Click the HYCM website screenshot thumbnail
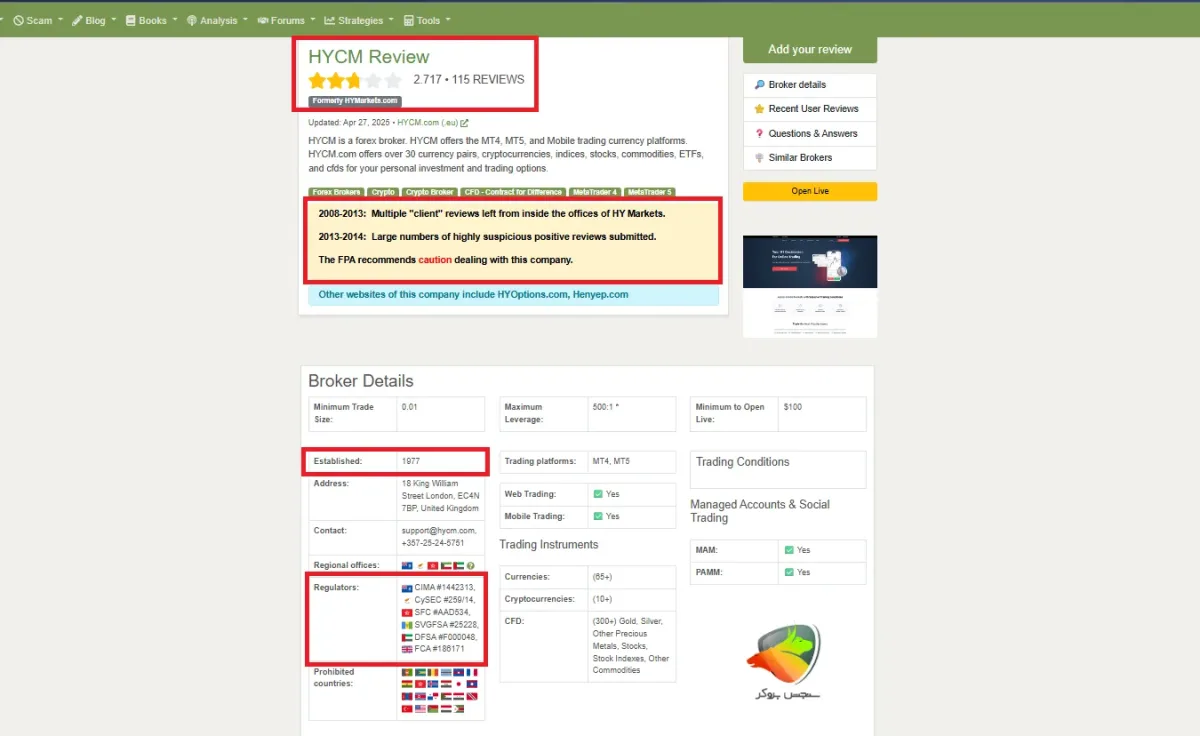The height and width of the screenshot is (736, 1200). click(x=810, y=286)
